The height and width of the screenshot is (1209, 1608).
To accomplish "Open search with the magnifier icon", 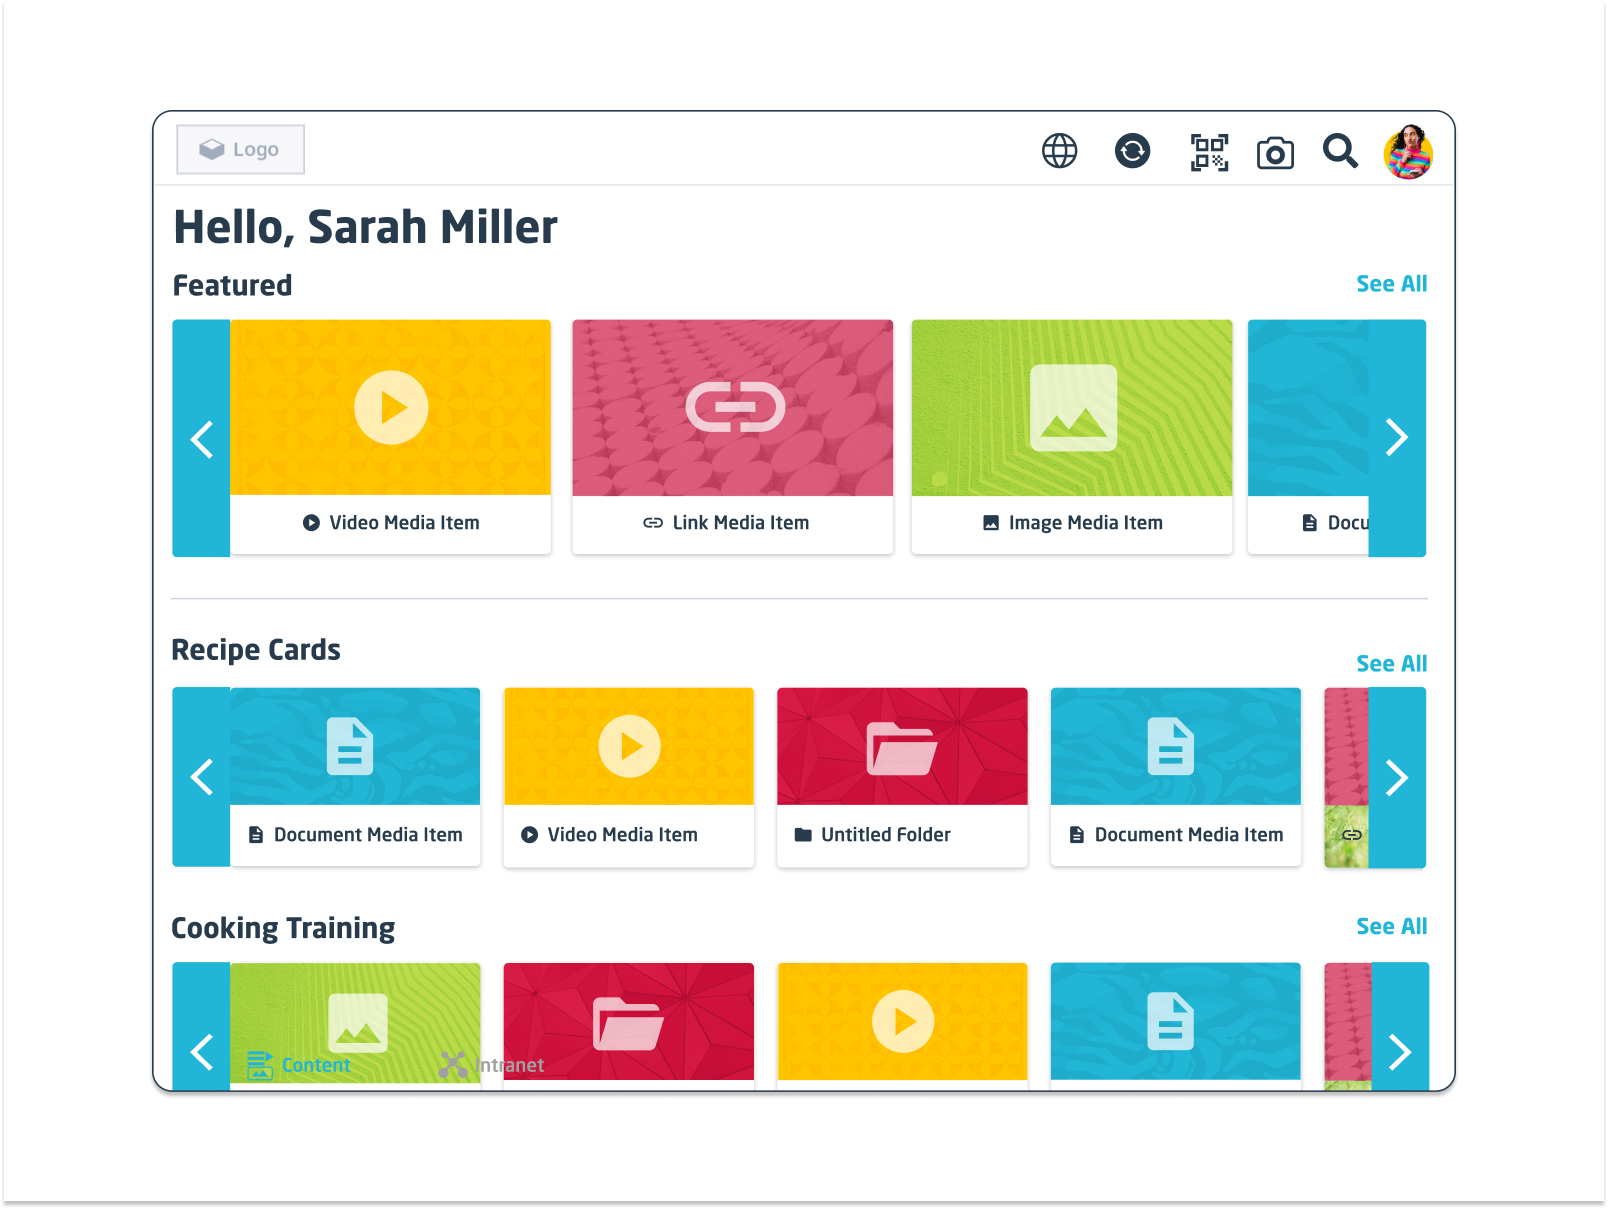I will point(1340,151).
